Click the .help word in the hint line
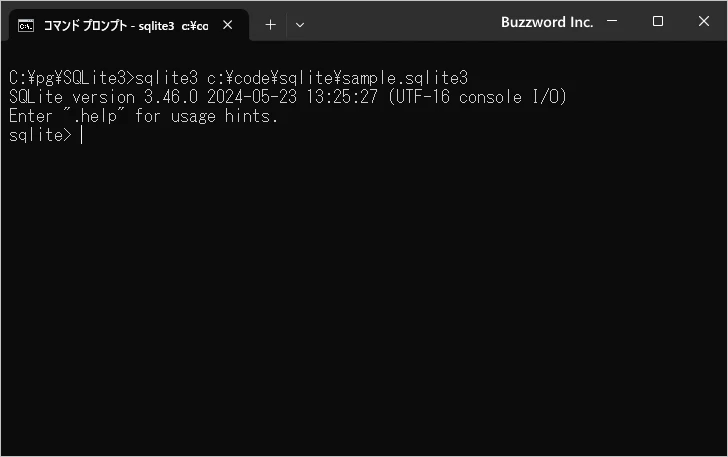Viewport: 728px width, 457px height. coord(95,116)
